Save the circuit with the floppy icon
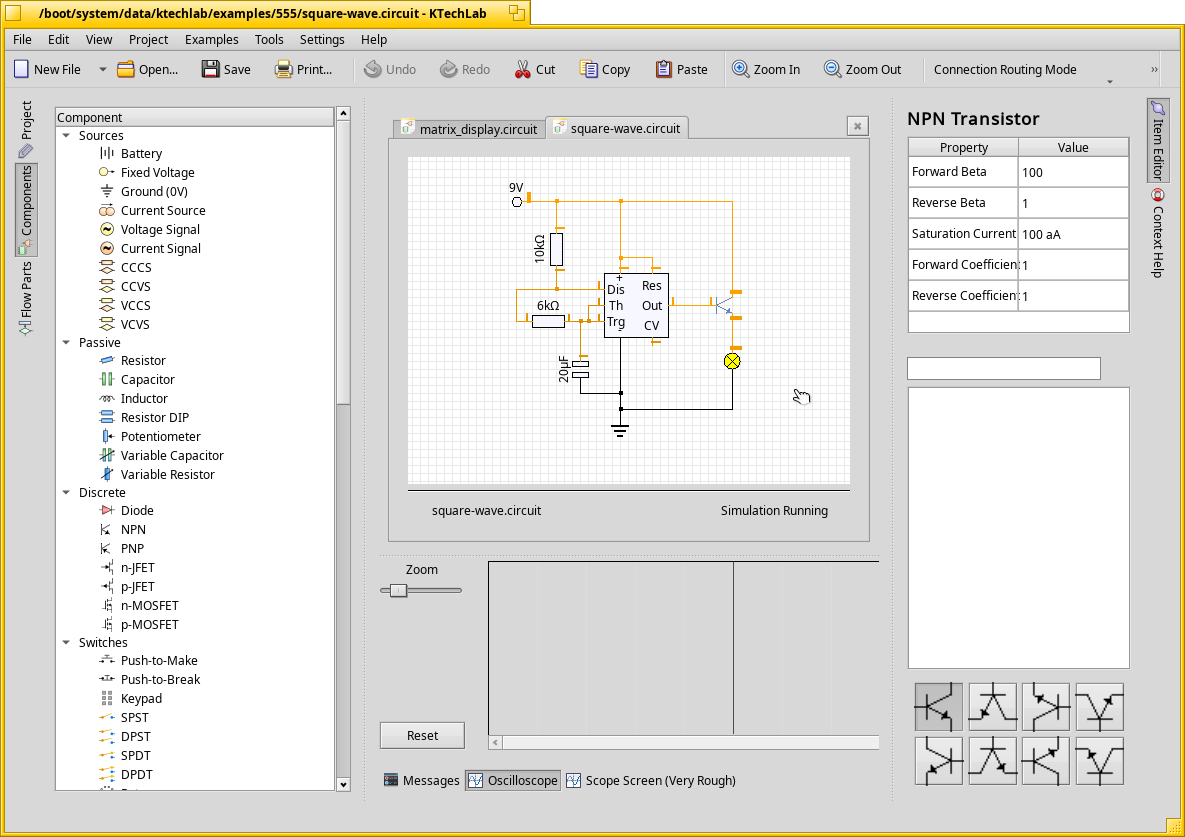Viewport: 1185px width, 837px height. coord(210,69)
